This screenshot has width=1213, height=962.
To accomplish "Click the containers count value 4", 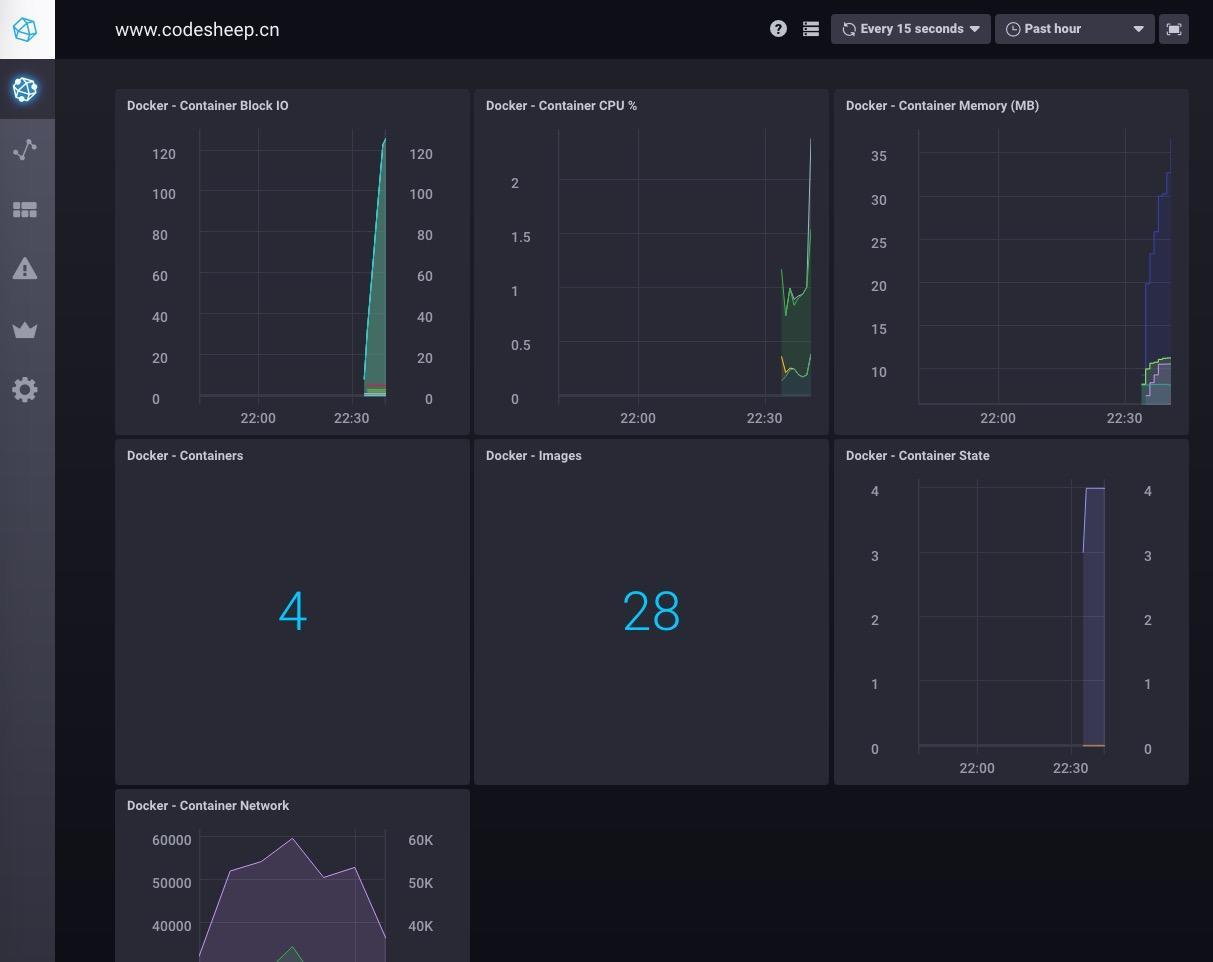I will (x=292, y=611).
